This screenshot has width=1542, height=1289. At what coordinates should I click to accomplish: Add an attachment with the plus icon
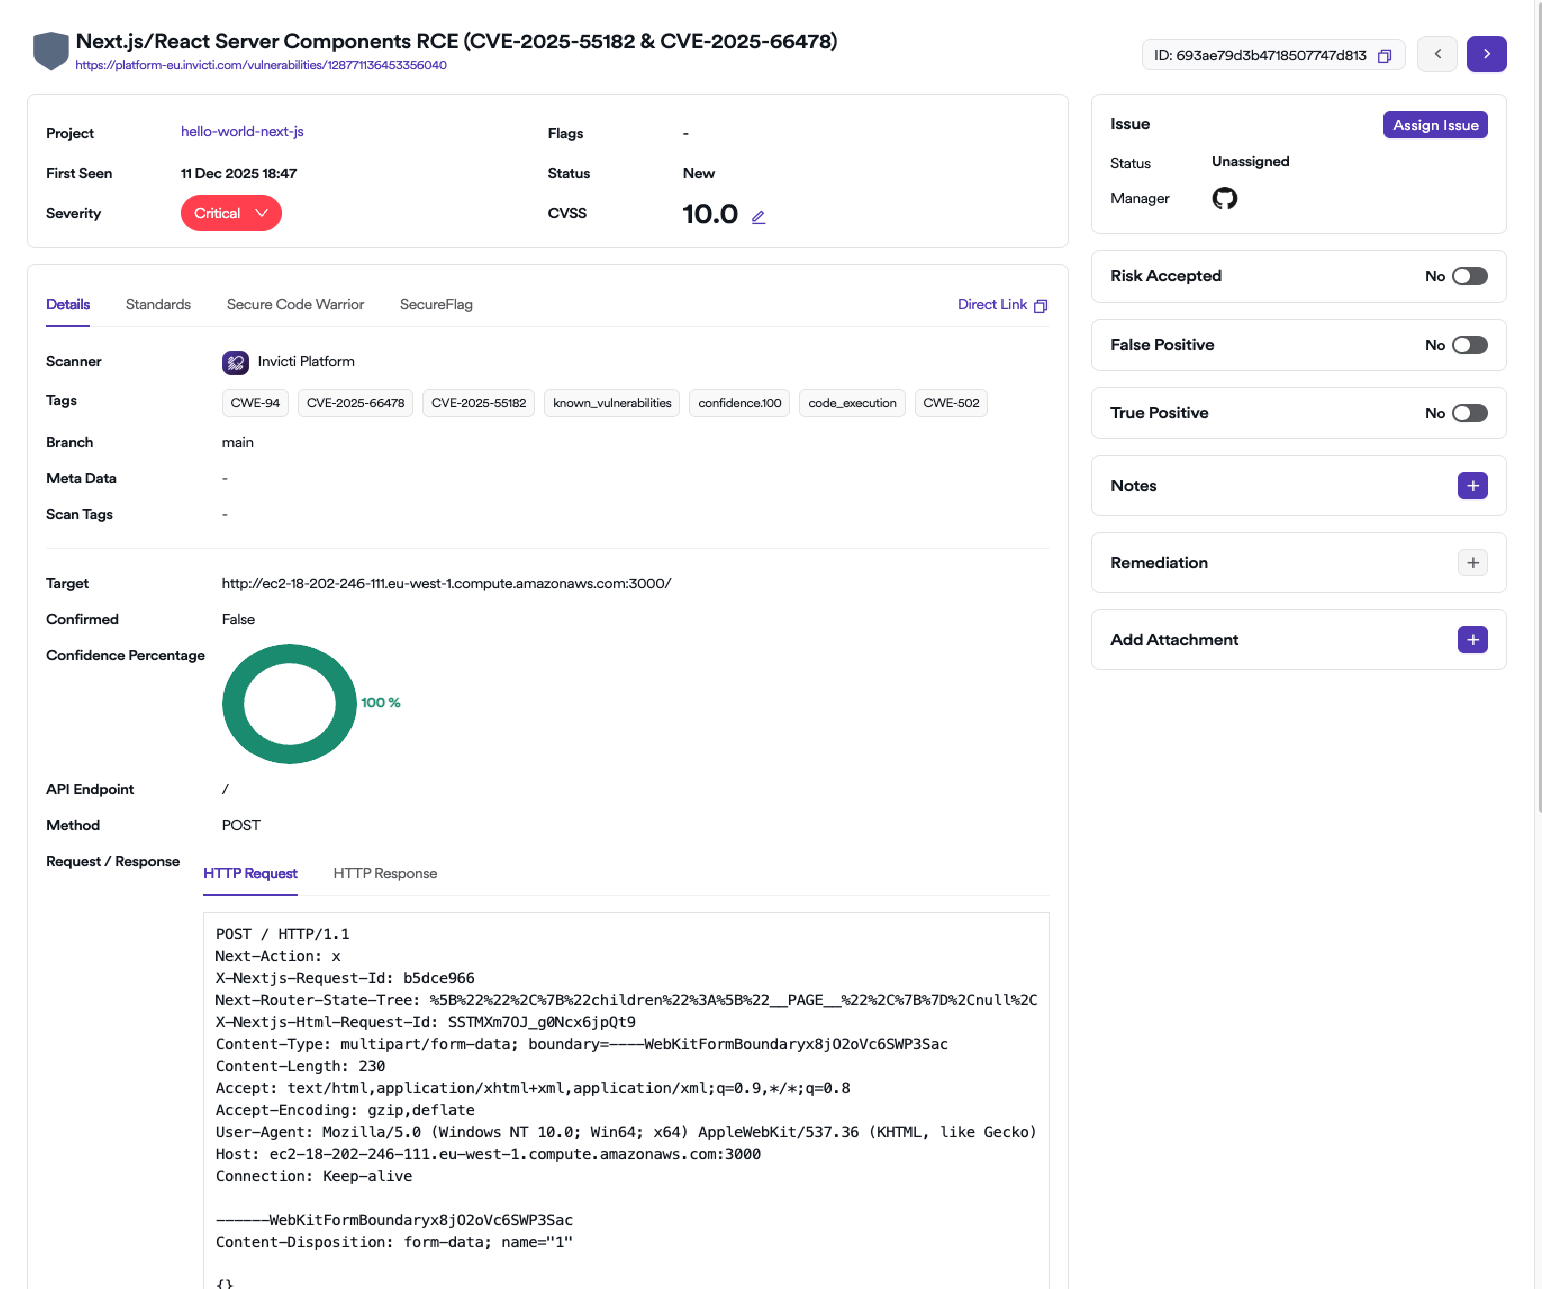point(1472,640)
